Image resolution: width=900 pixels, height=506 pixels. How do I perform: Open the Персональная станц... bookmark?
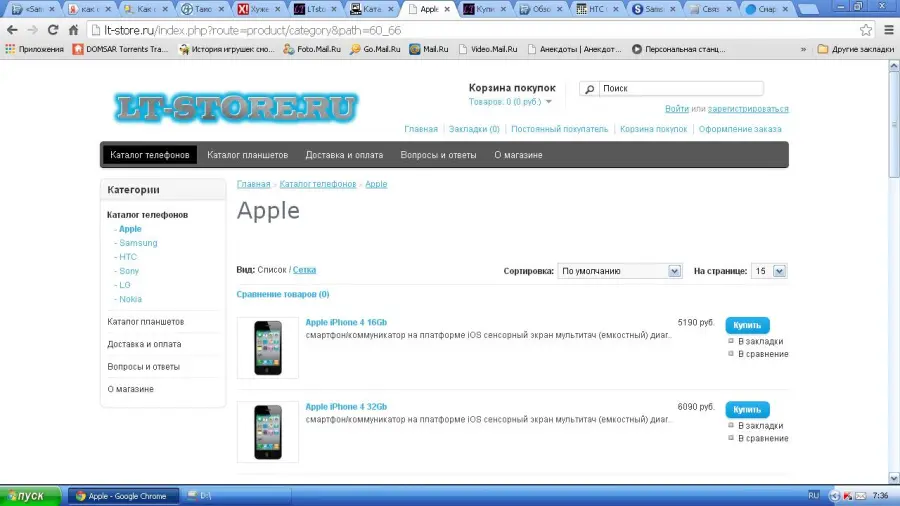678,49
